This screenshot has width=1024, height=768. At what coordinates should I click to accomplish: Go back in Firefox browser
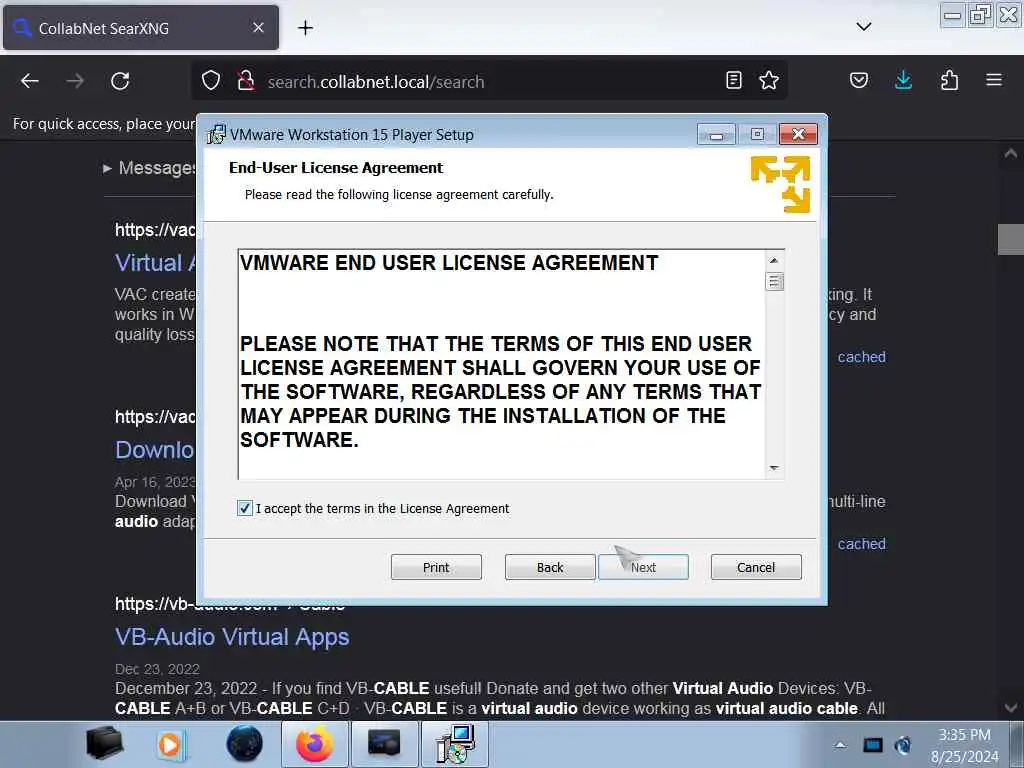pos(30,81)
